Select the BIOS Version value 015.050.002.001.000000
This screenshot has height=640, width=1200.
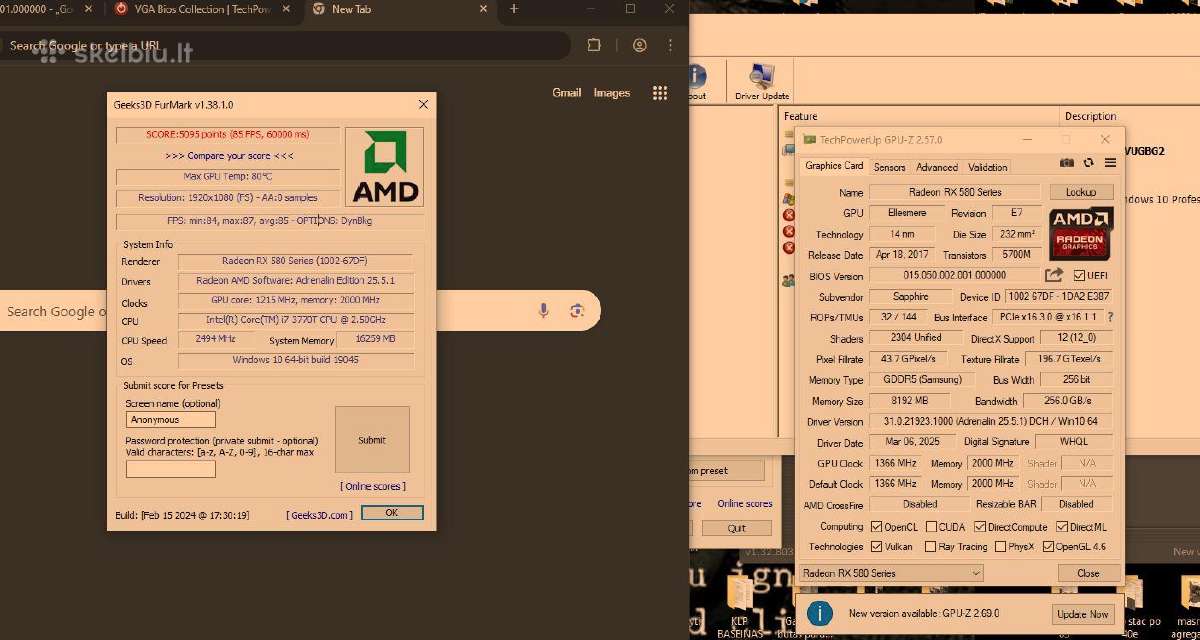point(954,276)
